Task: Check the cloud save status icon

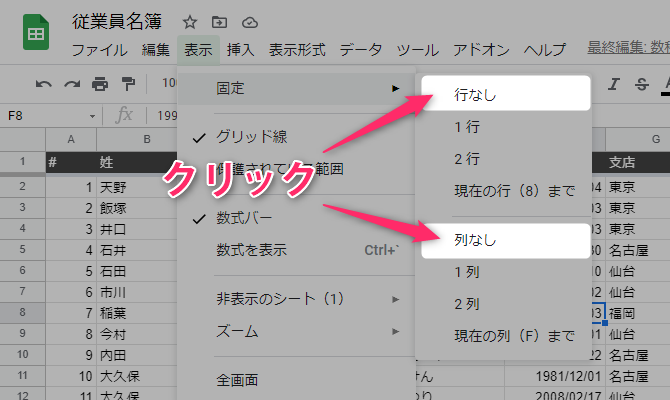Action: coord(250,22)
